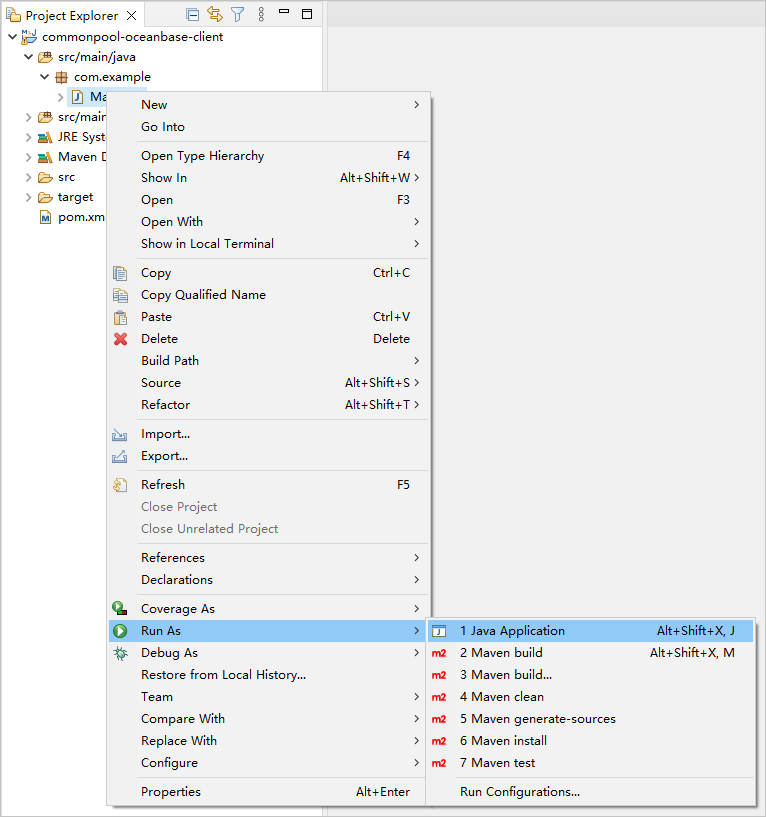Click Properties in the context menu
766x817 pixels.
point(171,792)
